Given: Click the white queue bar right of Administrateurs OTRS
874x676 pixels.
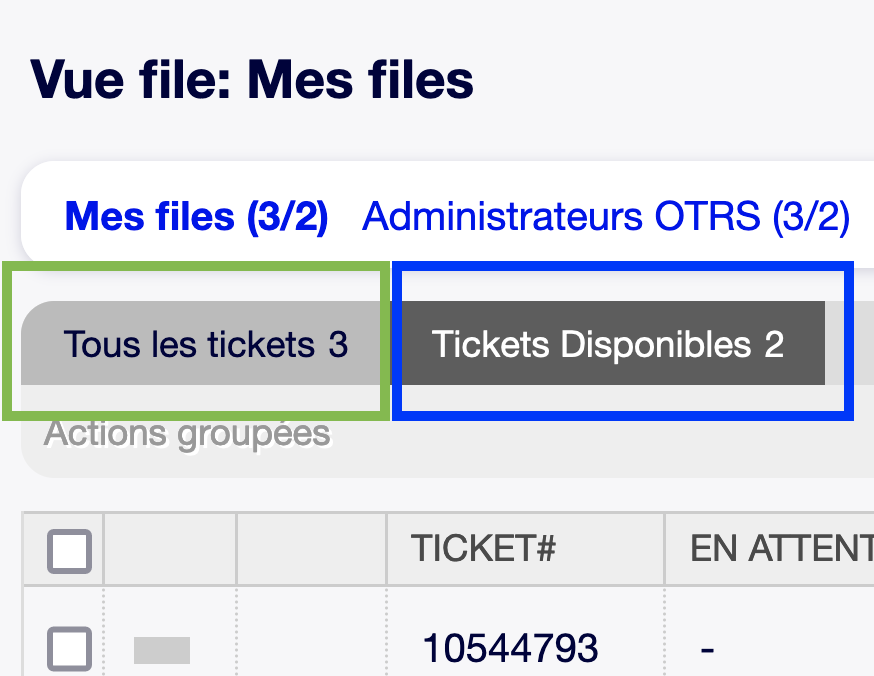Looking at the screenshot, I should click(x=862, y=216).
